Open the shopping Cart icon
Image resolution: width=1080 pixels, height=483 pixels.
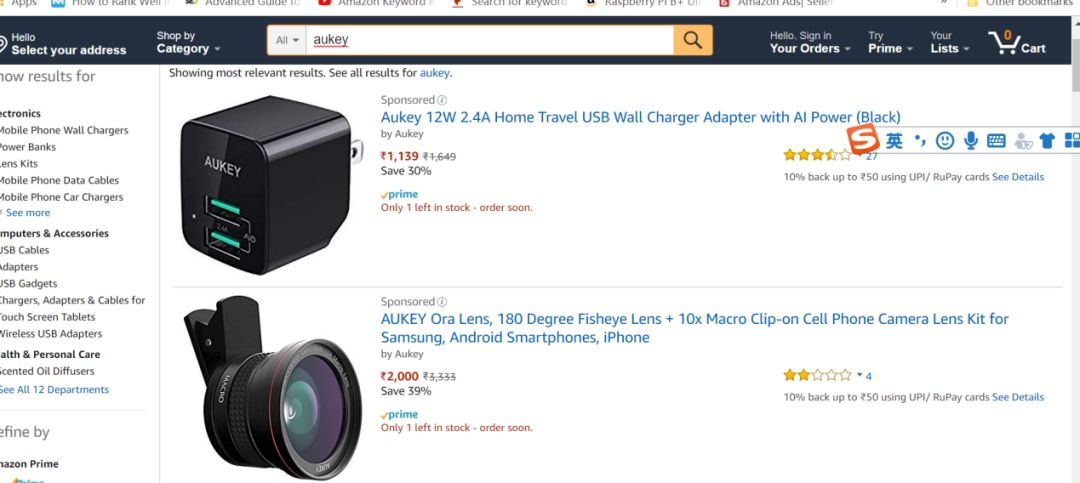pos(1017,42)
